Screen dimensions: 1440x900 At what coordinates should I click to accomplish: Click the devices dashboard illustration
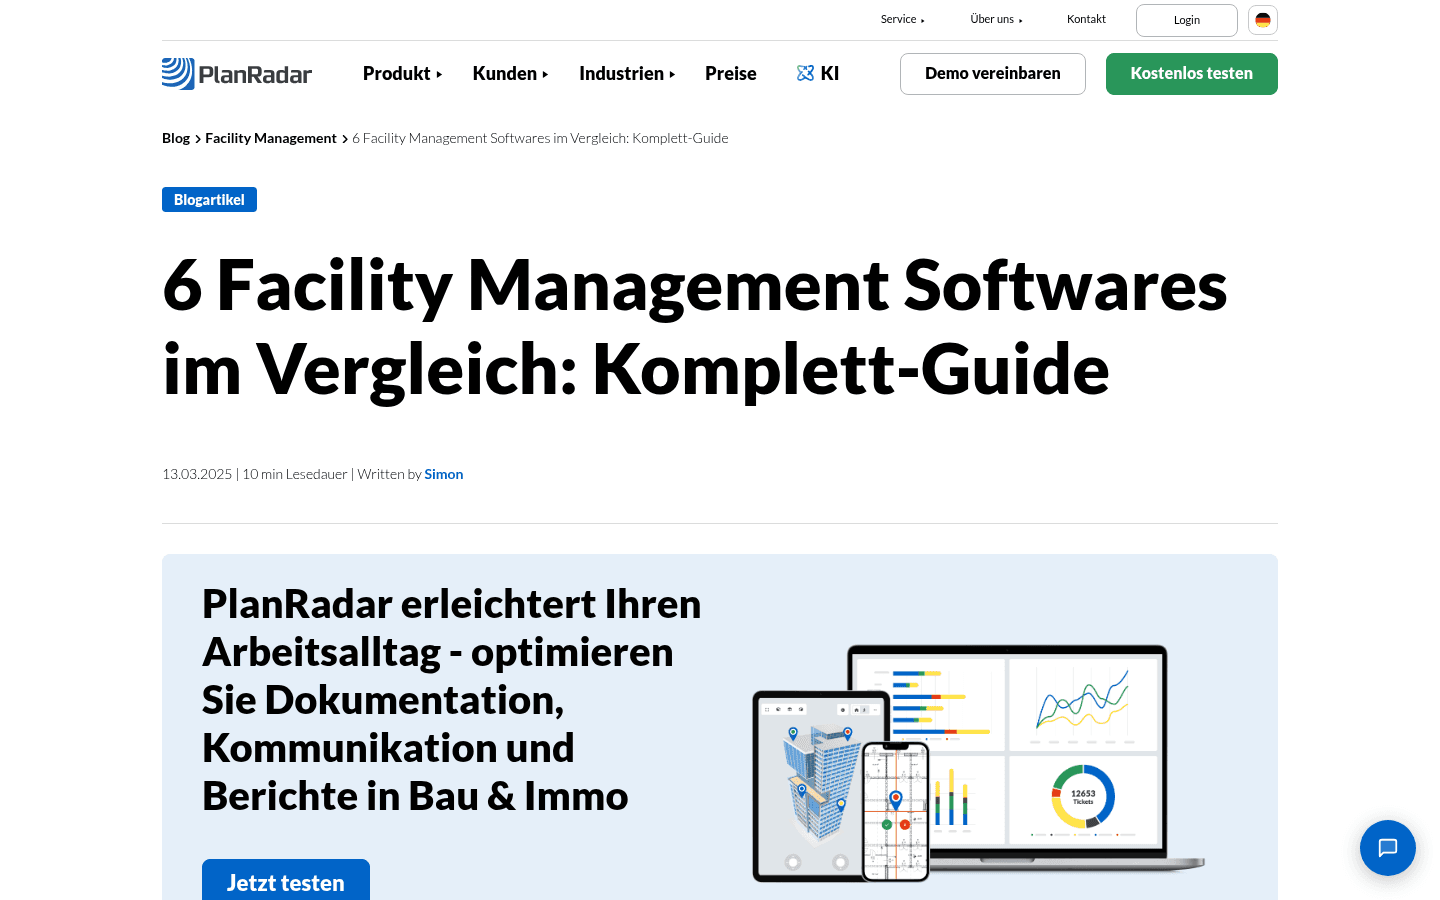point(978,764)
